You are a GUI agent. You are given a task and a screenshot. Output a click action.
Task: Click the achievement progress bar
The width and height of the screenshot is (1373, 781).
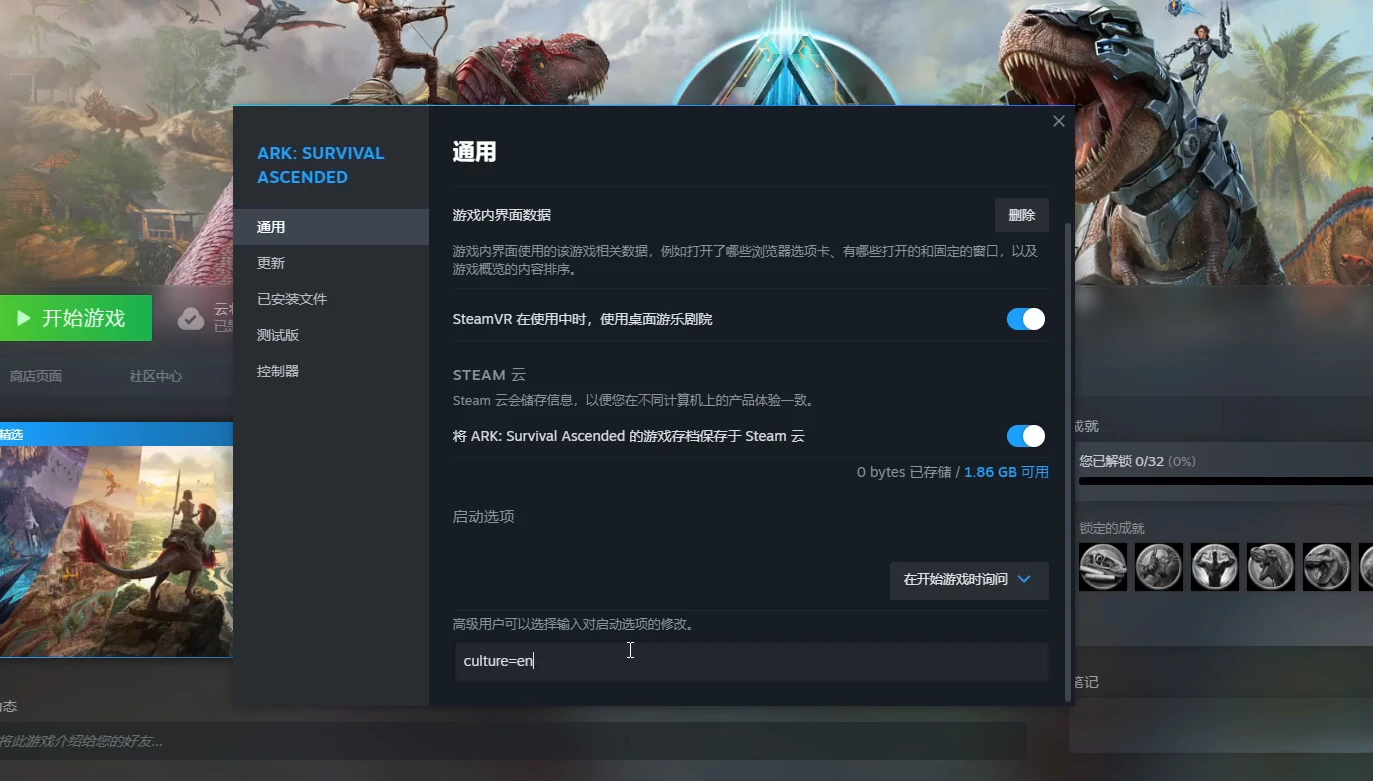tap(1225, 481)
